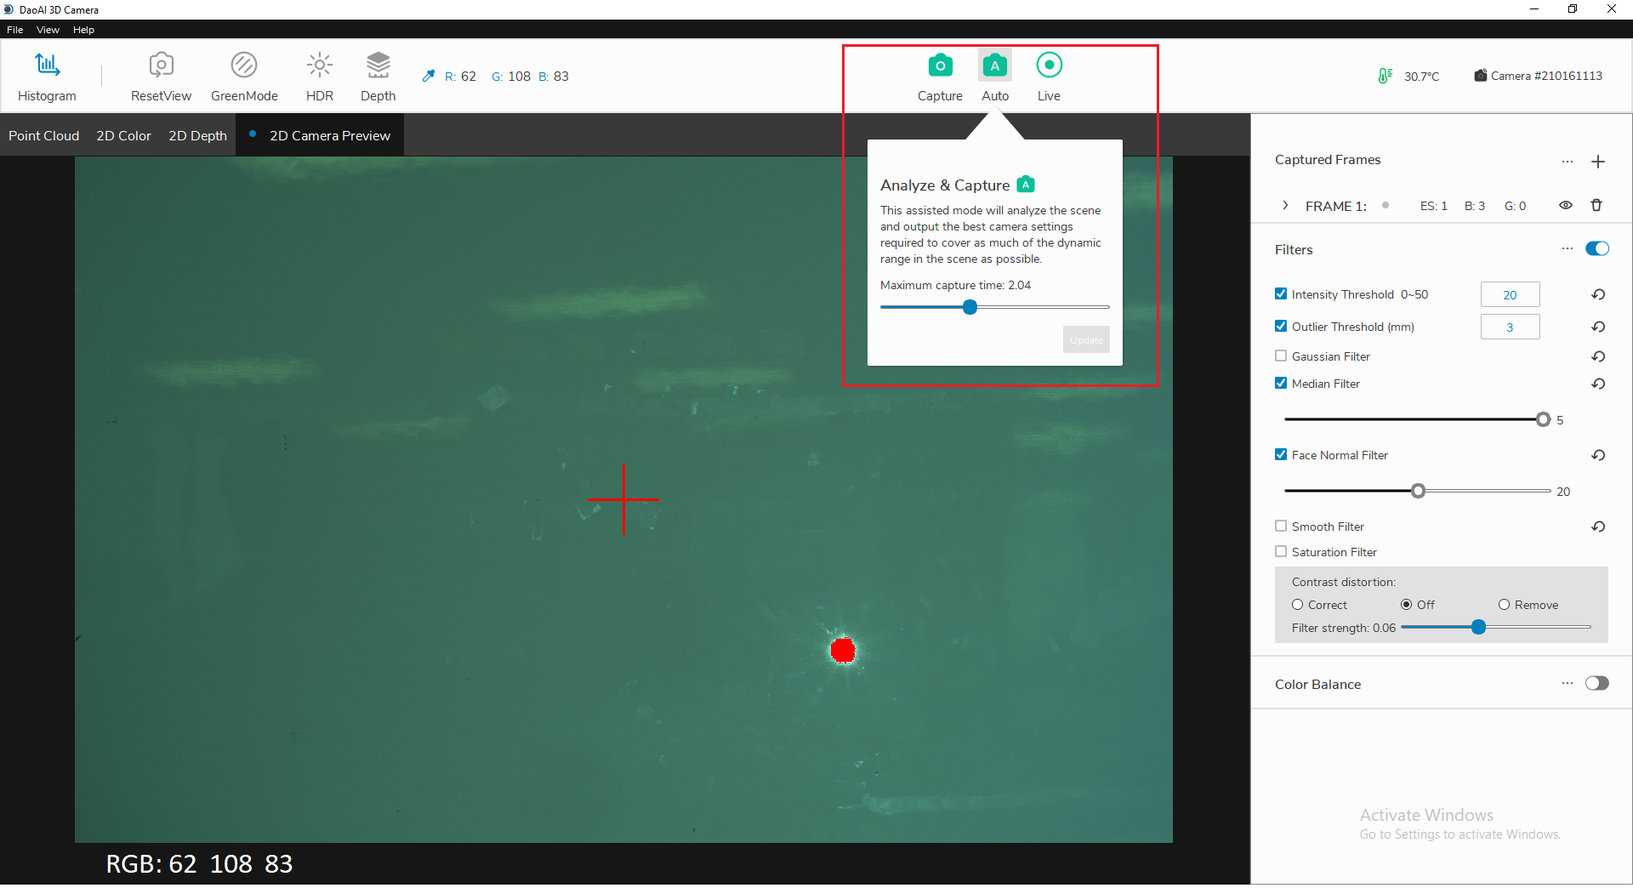
Task: Open the Color Balance options menu
Action: pyautogui.click(x=1567, y=683)
